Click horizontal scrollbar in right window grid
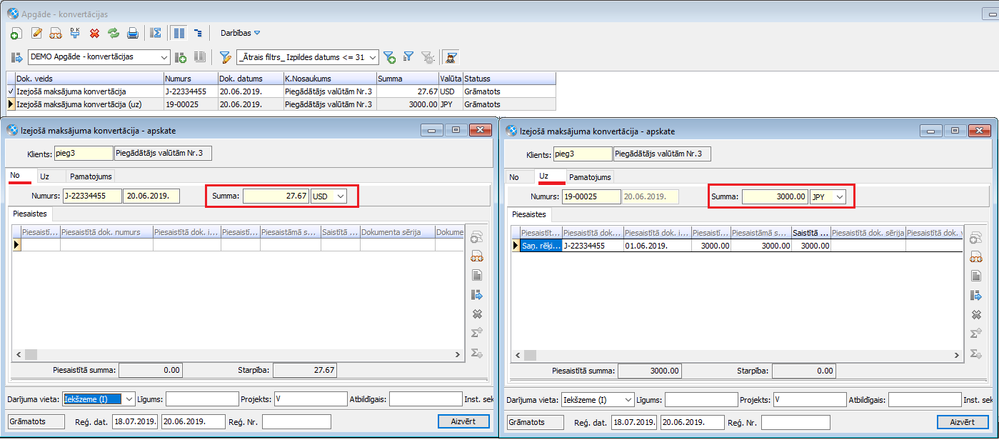 click(738, 354)
